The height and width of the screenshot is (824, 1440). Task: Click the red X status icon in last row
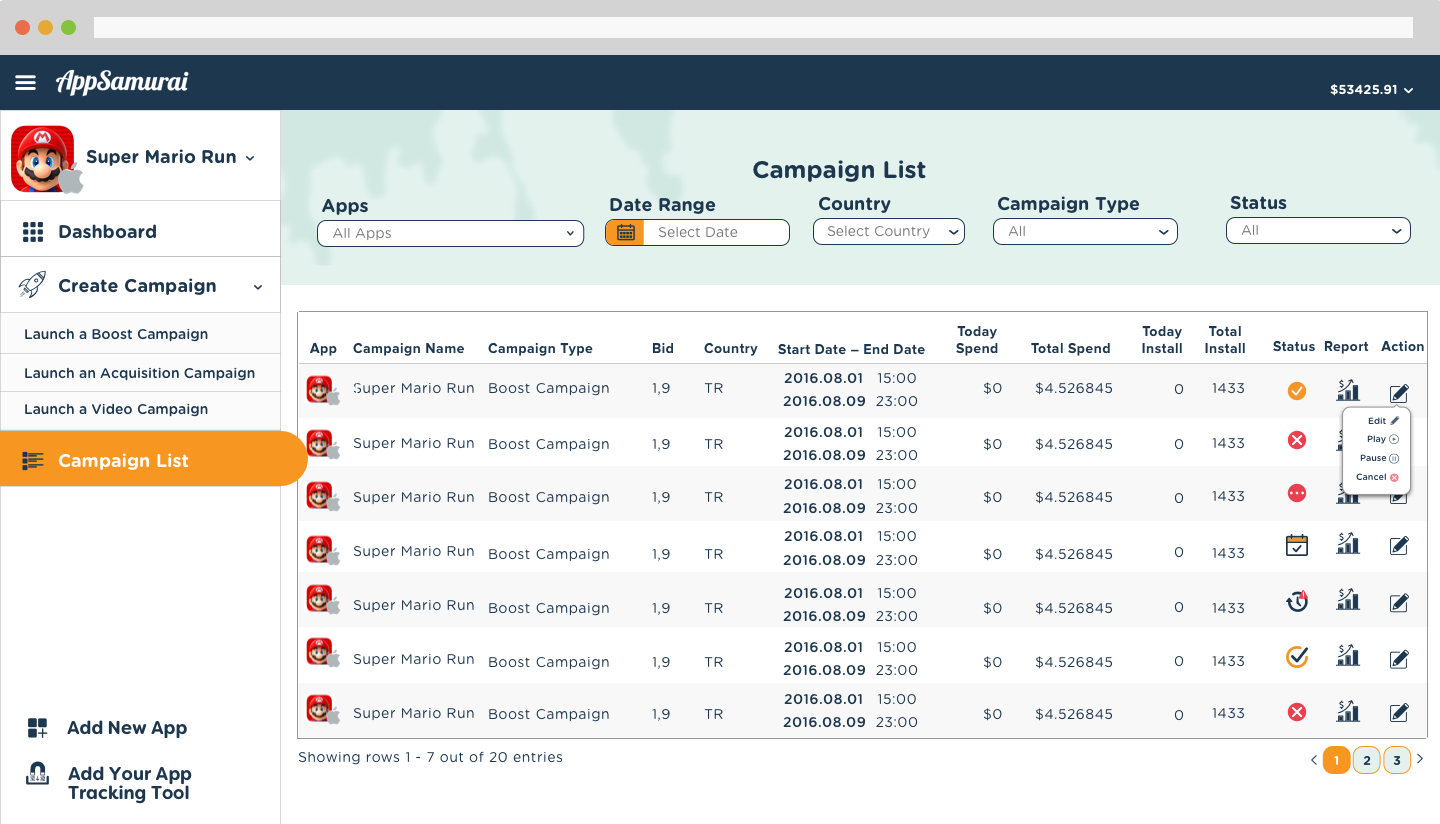[1297, 712]
